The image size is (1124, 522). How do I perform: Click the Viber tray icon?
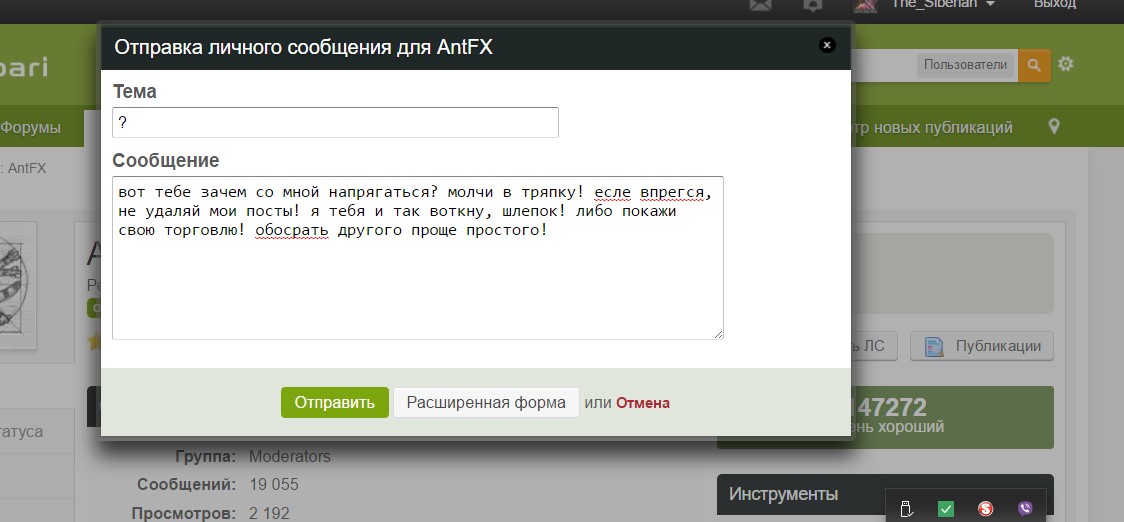(x=1024, y=508)
